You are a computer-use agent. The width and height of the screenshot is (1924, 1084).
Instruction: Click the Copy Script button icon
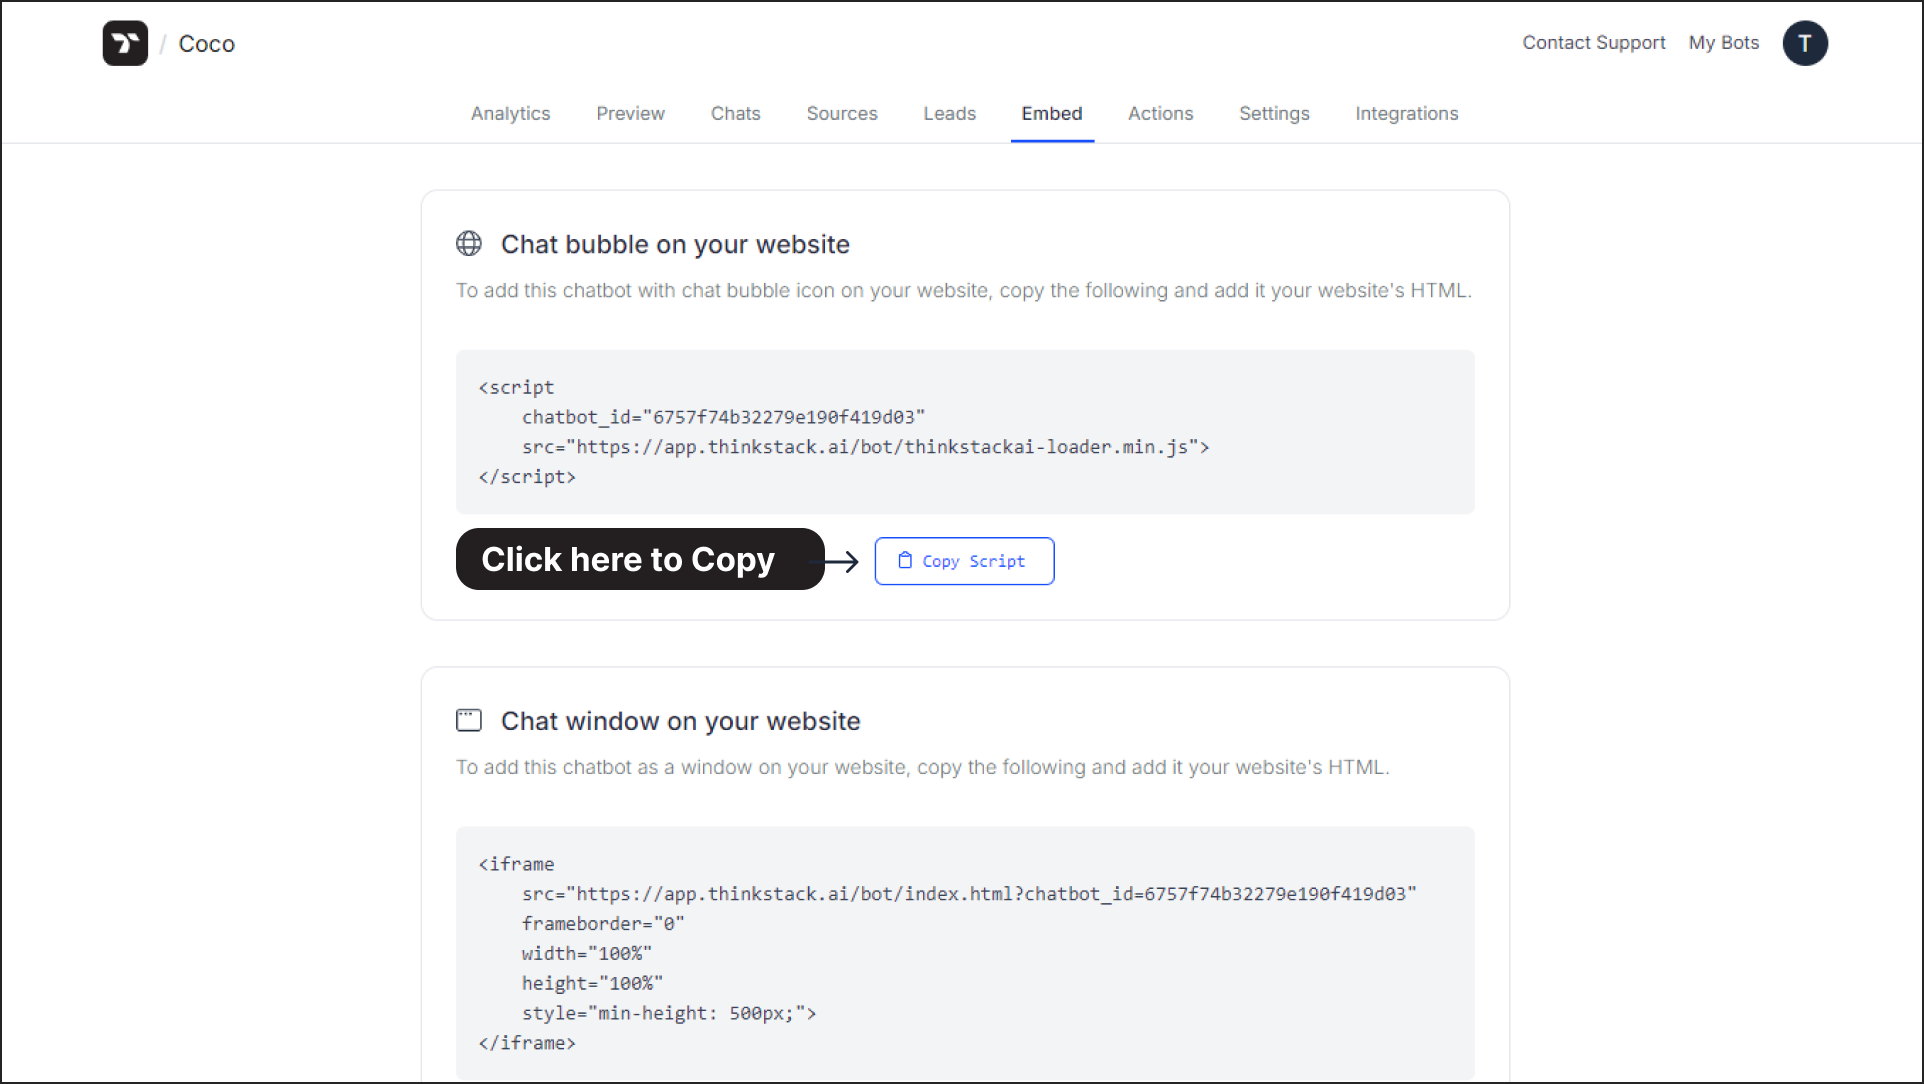[x=904, y=559]
